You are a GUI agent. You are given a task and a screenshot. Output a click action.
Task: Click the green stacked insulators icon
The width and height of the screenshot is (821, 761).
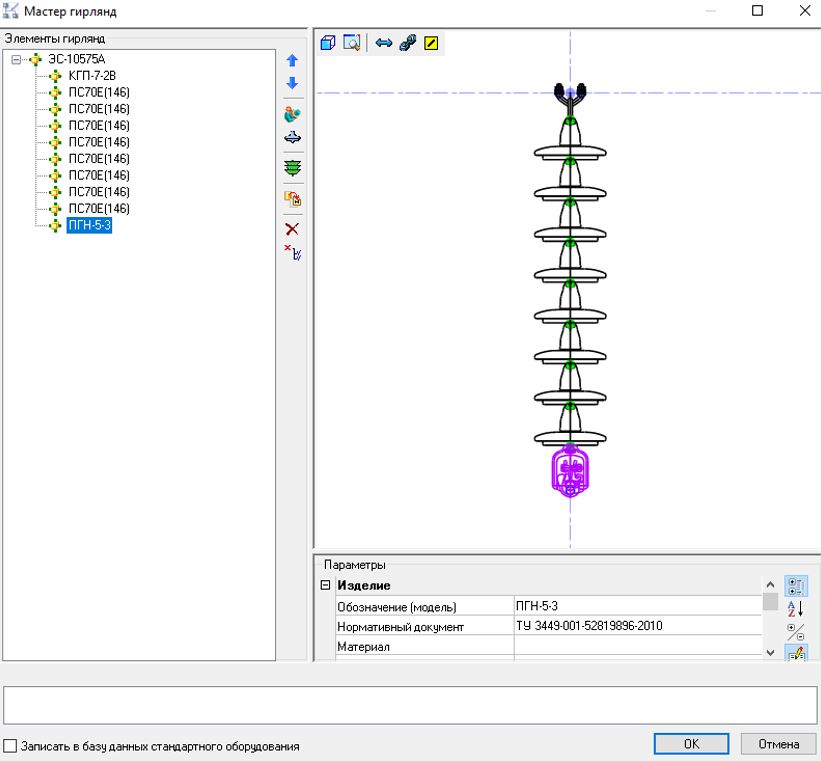pos(293,168)
